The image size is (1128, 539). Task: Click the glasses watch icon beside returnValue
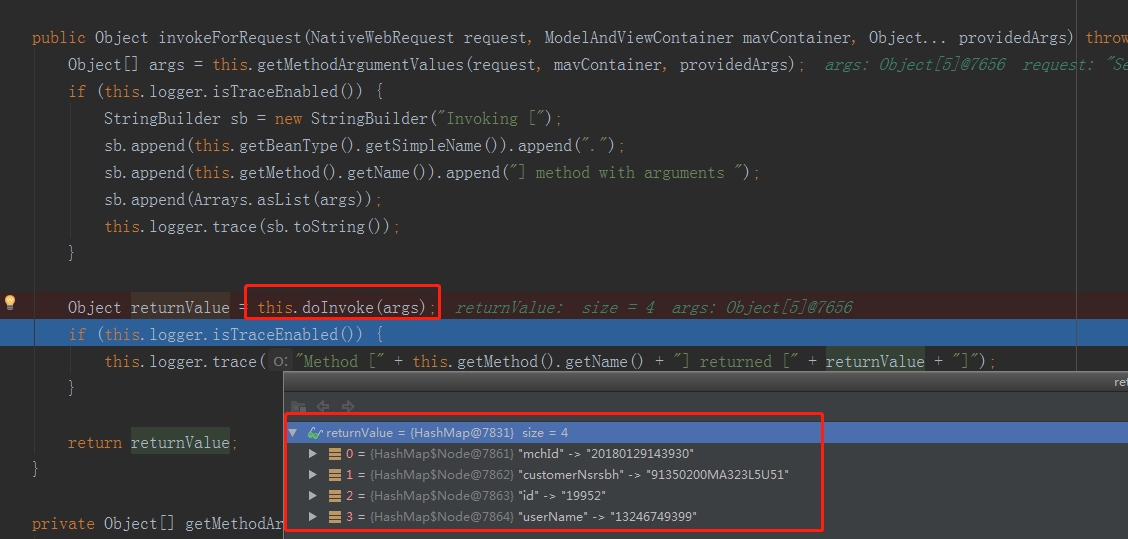[315, 433]
